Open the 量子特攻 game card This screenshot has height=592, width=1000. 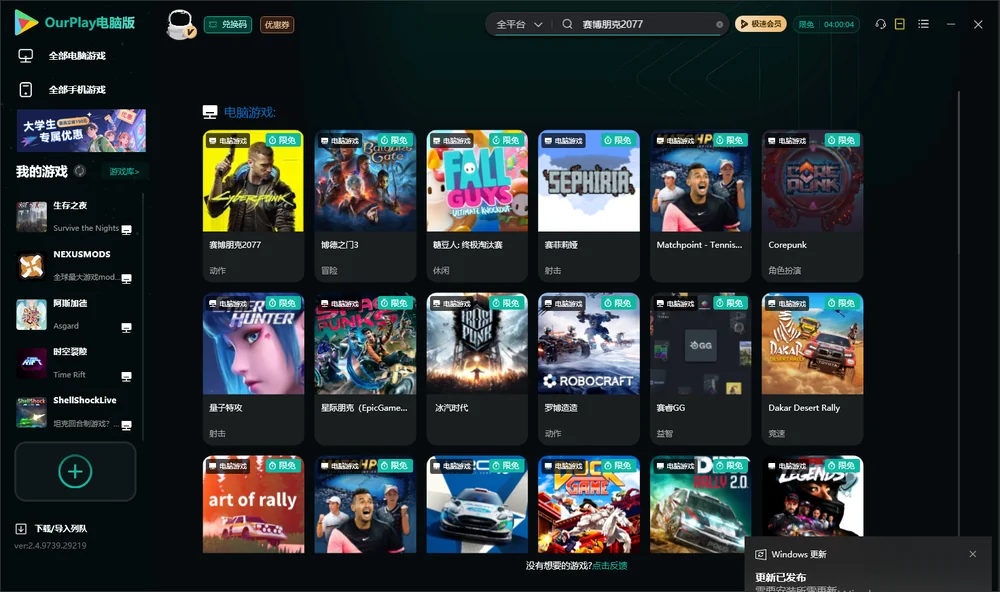pos(253,369)
